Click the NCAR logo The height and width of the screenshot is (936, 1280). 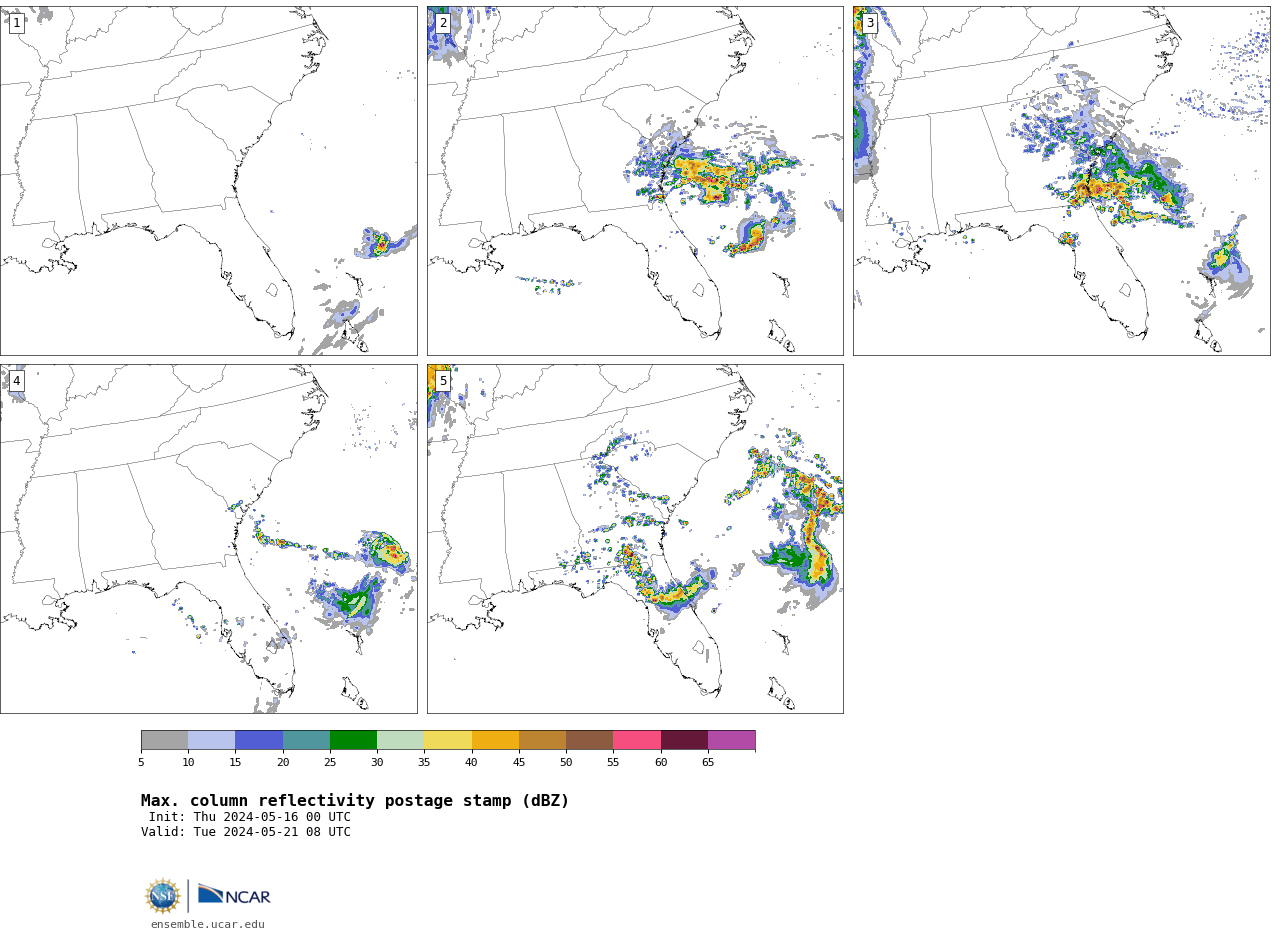[x=234, y=895]
